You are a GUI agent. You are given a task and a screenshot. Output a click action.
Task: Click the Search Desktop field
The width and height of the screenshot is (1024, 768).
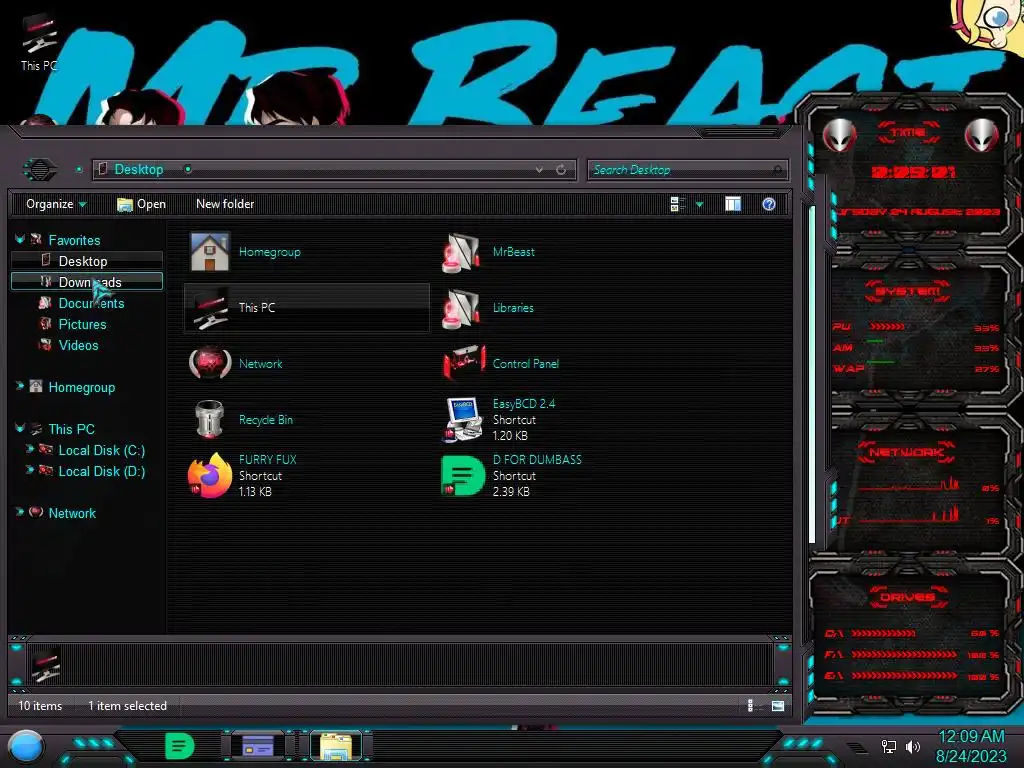point(688,170)
